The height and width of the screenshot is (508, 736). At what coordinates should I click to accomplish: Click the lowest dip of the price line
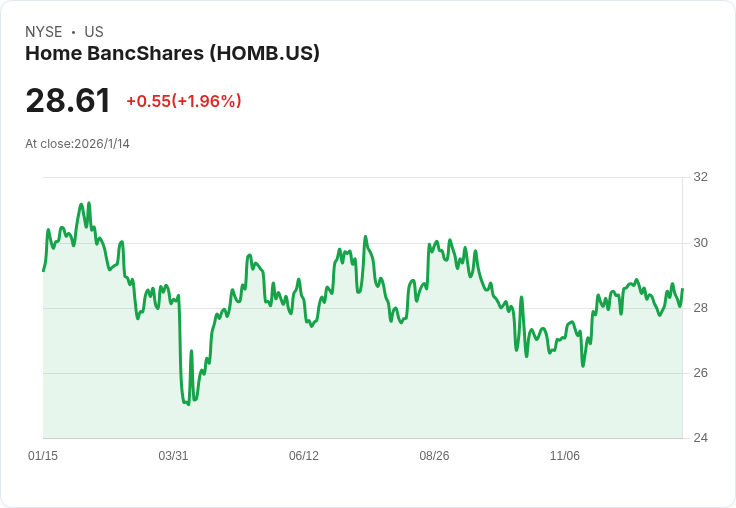click(x=188, y=404)
